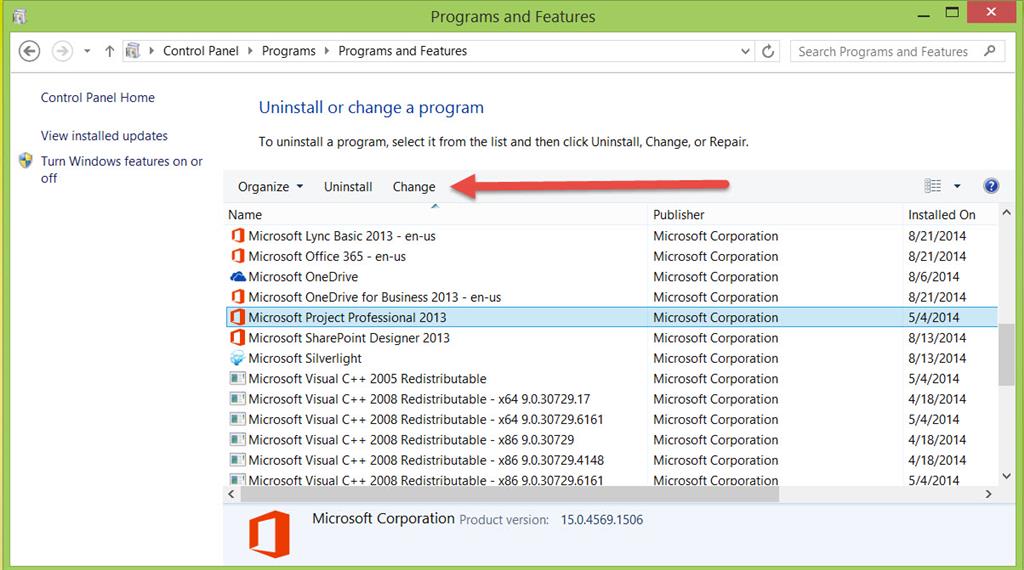Image resolution: width=1024 pixels, height=570 pixels.
Task: Click the Change toolbar button
Action: pos(414,187)
